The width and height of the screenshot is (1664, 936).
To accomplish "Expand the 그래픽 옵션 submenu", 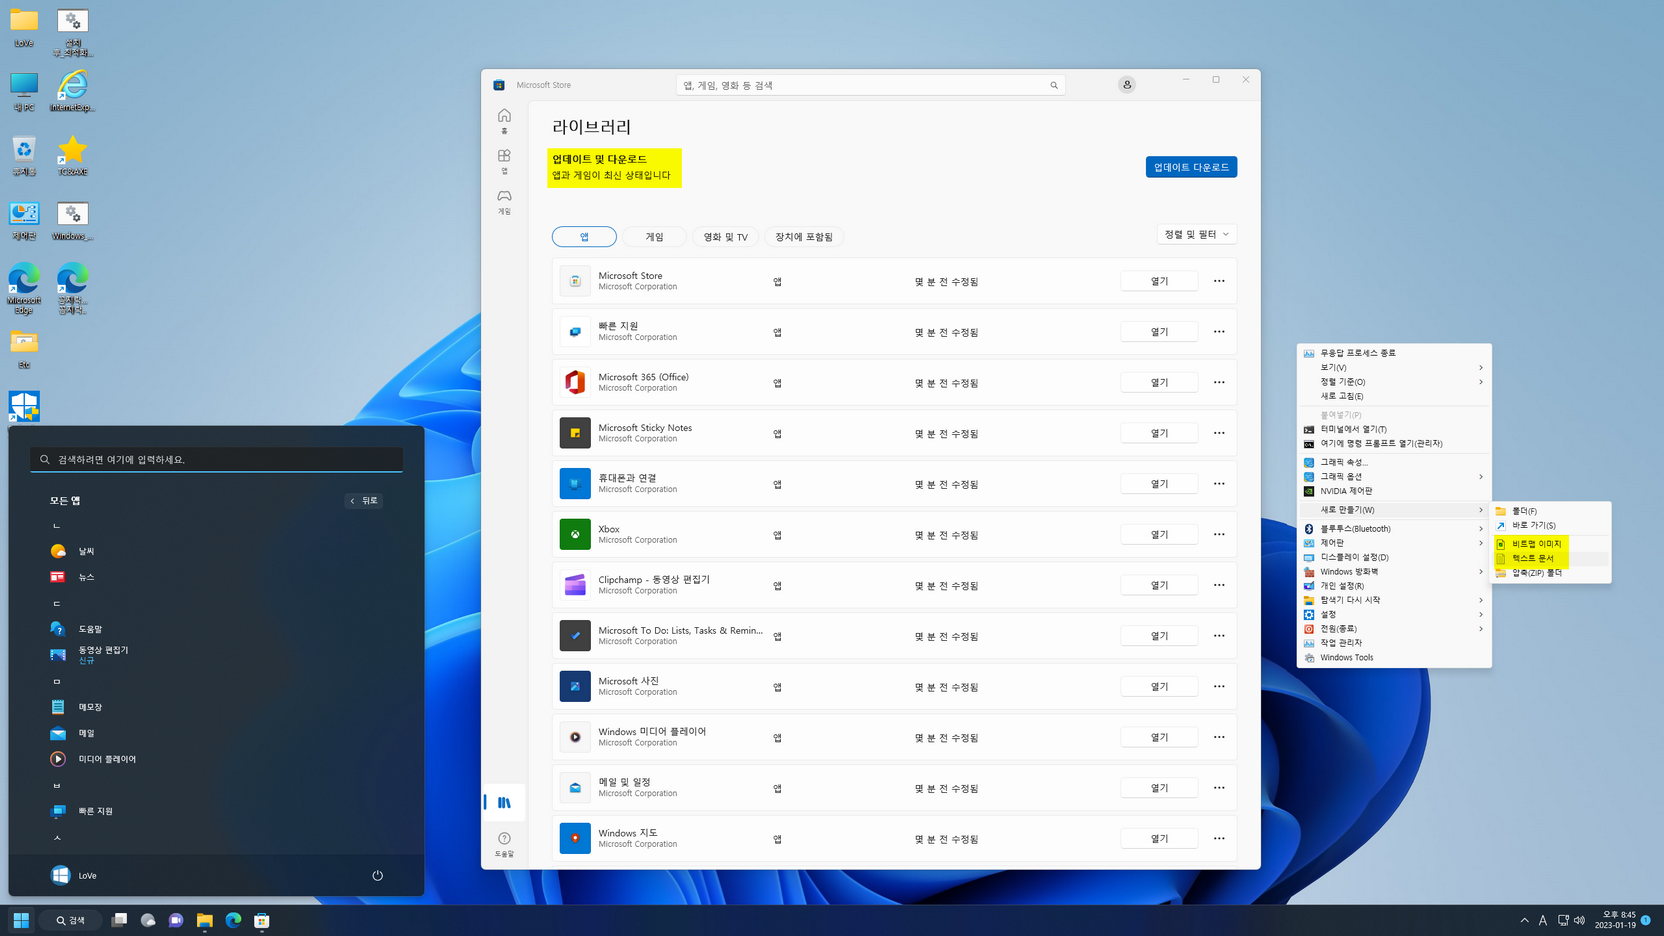I will 1394,477.
